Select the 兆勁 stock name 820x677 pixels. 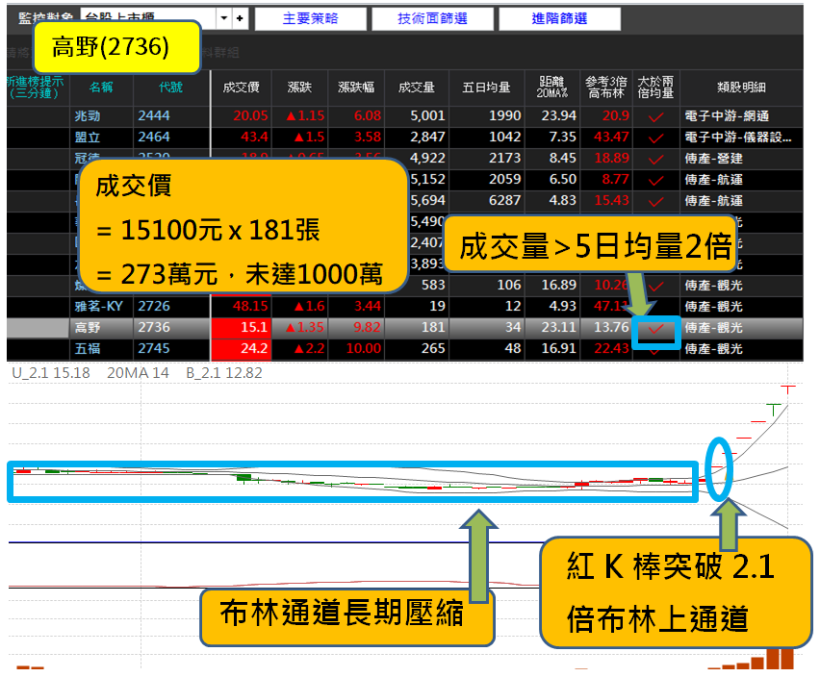pos(87,116)
